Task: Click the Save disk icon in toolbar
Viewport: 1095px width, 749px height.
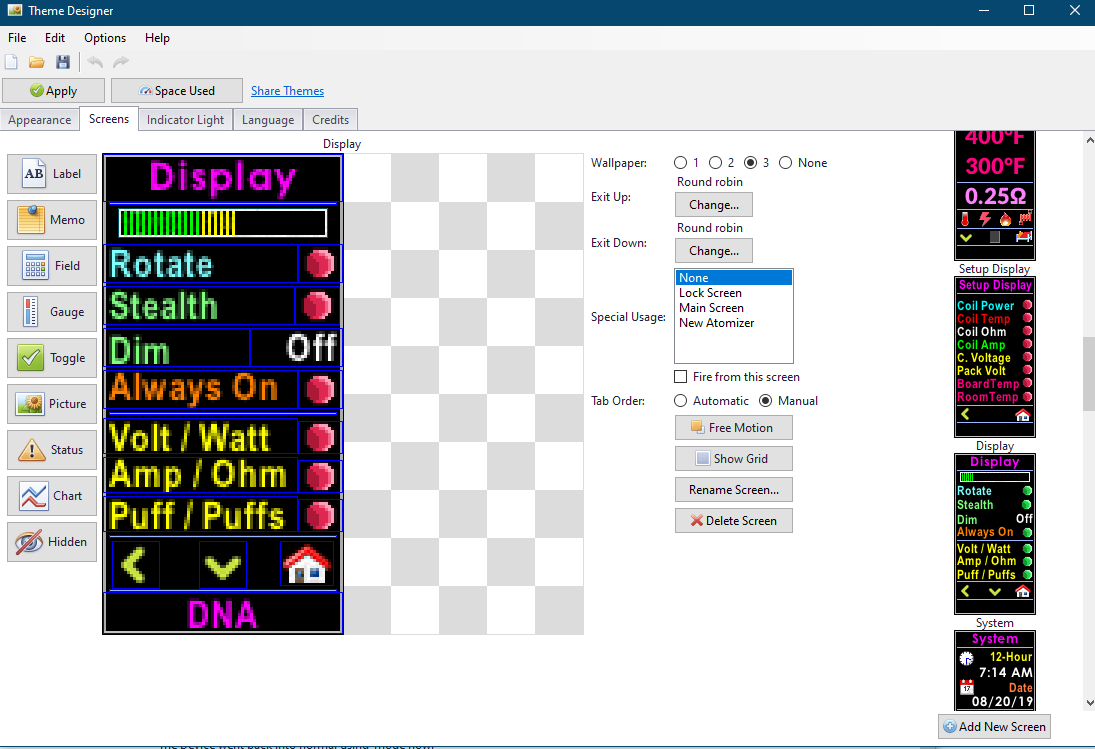Action: point(63,62)
